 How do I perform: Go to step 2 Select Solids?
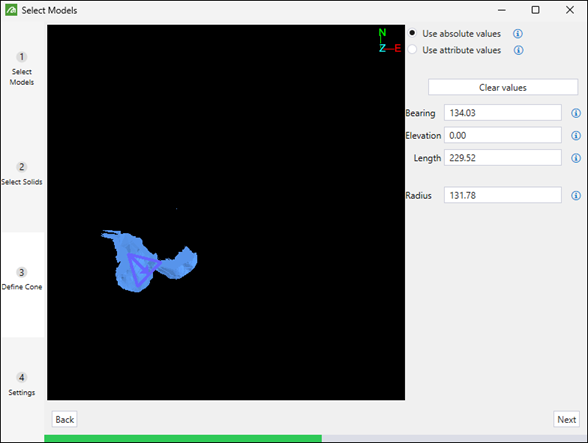tap(22, 174)
